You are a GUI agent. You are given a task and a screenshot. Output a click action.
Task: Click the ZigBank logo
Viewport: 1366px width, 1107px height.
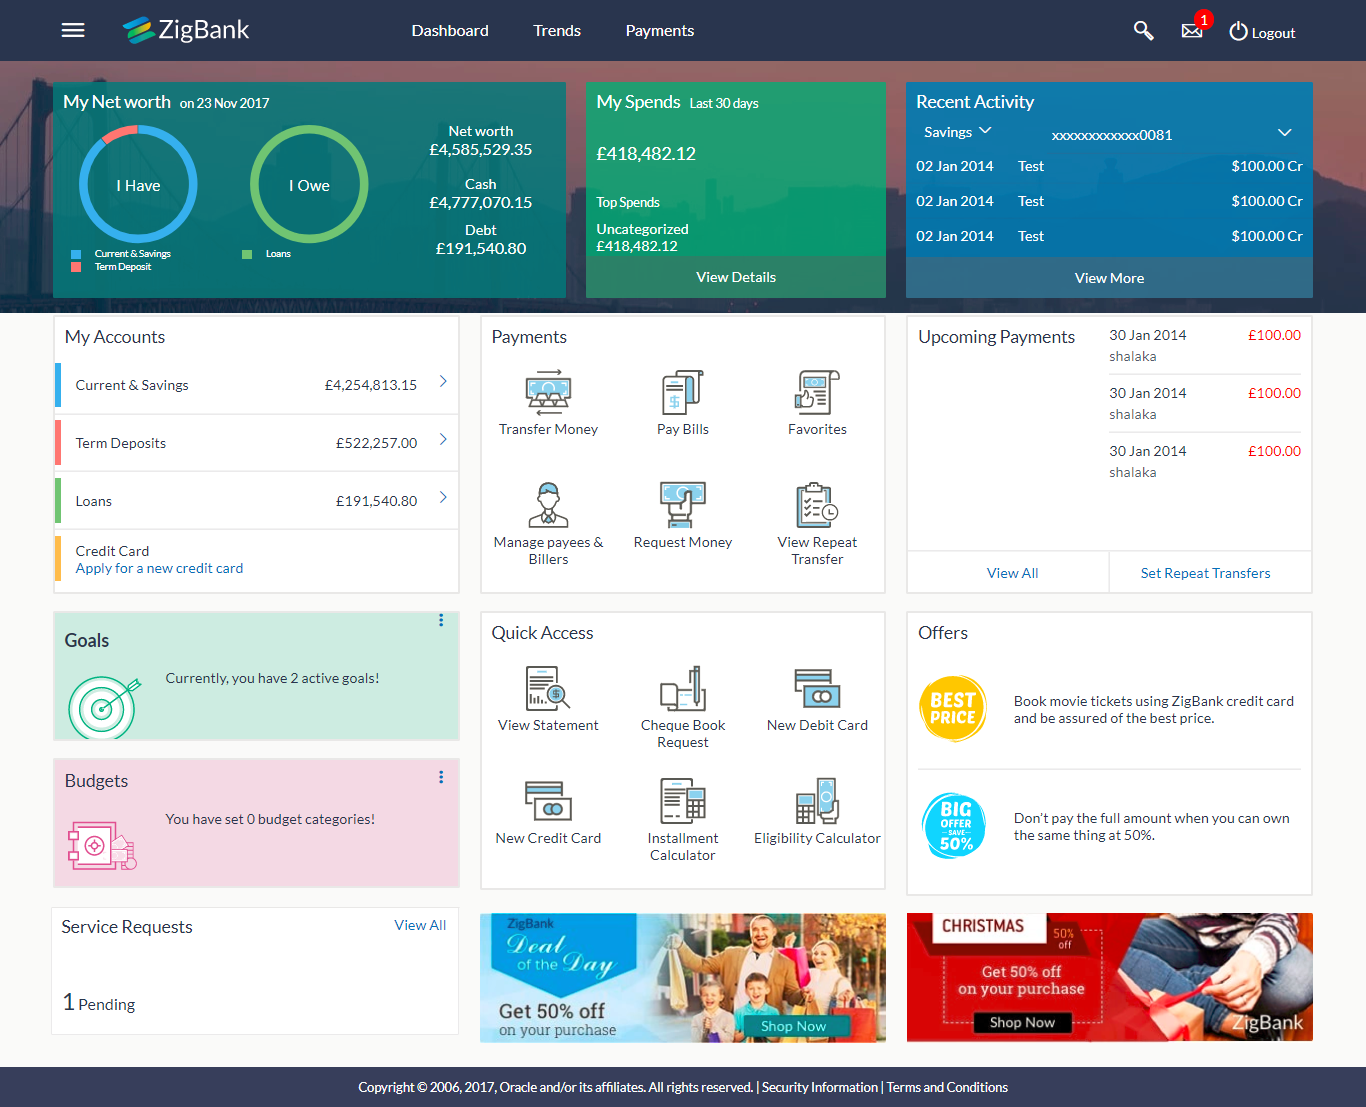186,30
